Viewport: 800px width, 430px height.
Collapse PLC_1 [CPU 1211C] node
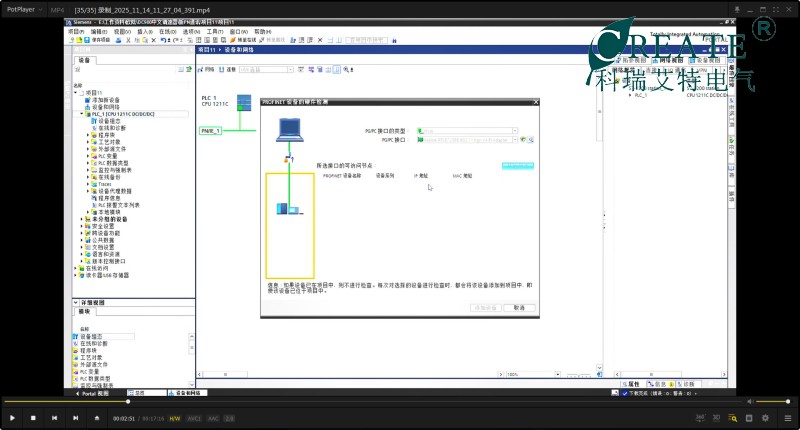(82, 114)
